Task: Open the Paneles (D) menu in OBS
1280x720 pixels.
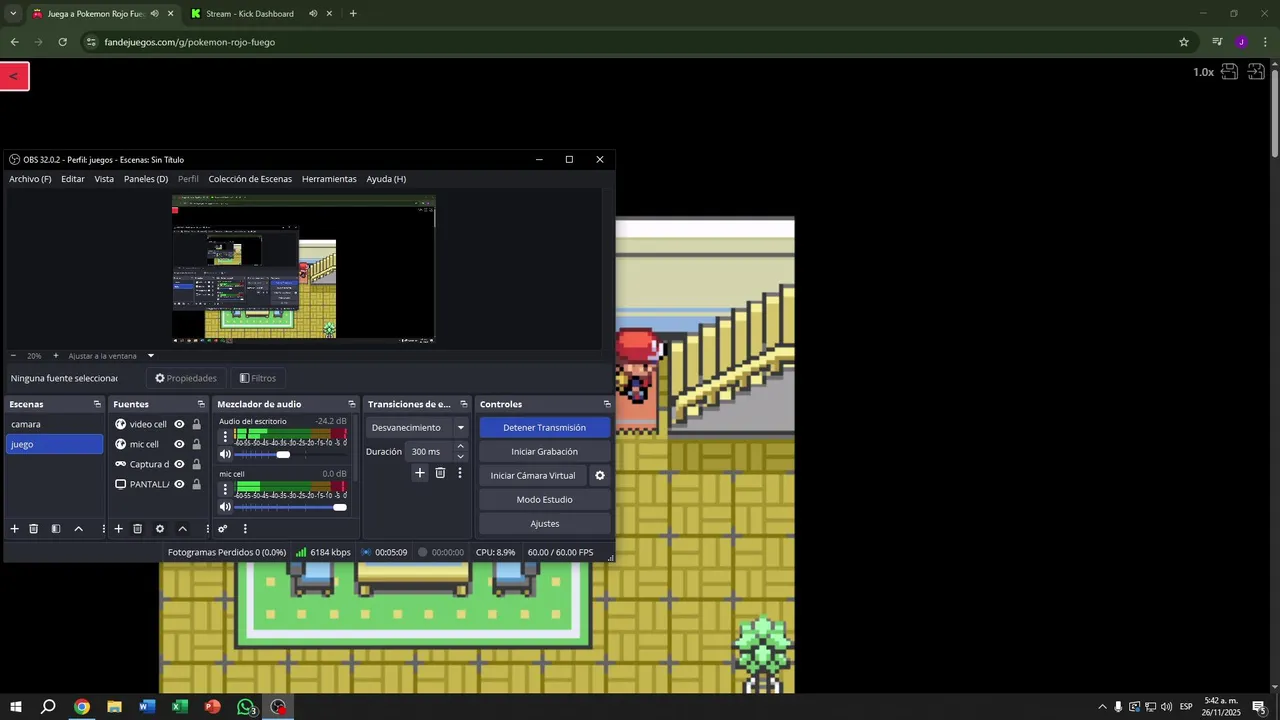Action: [146, 179]
